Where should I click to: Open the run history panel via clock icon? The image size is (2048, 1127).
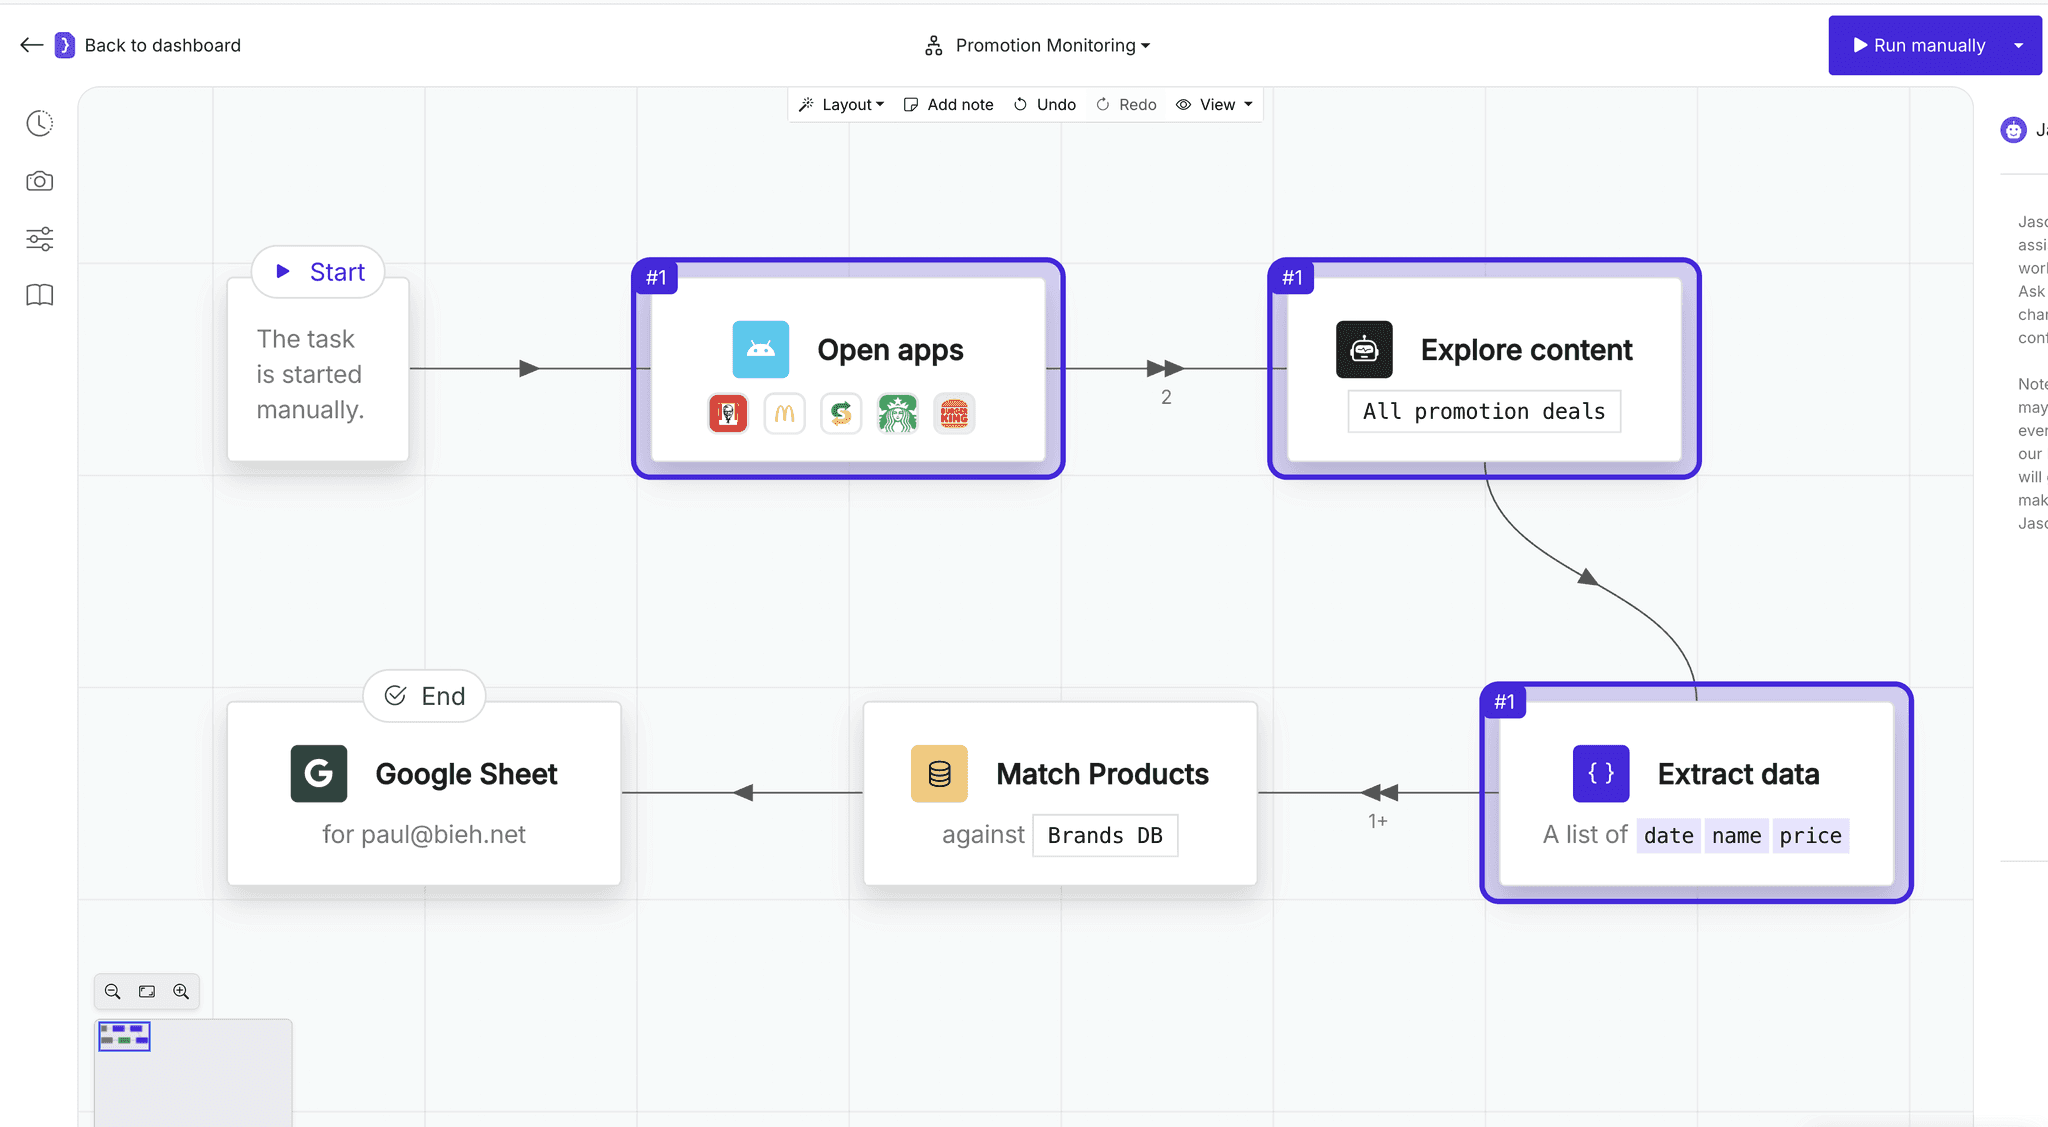coord(39,123)
